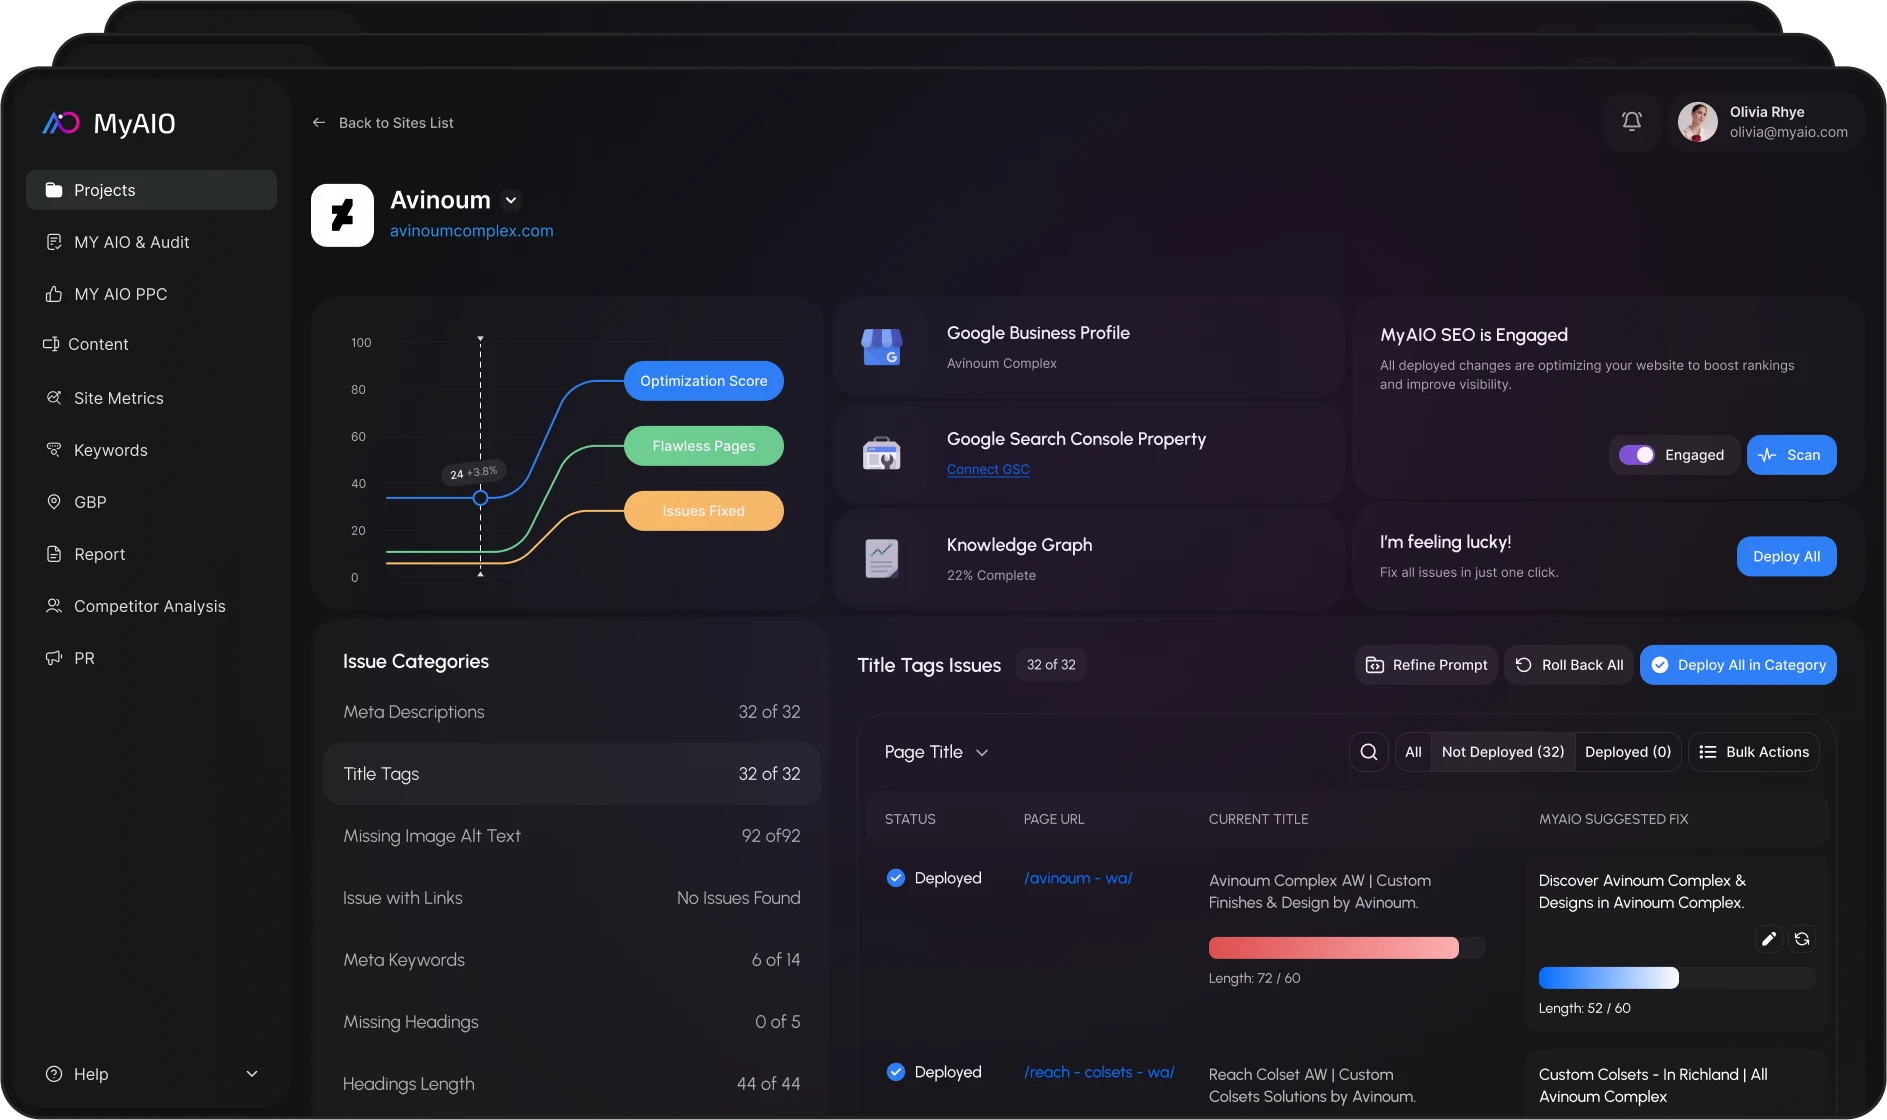Click the Knowledge Graph document icon
Viewport: 1887px width, 1120px height.
(x=881, y=559)
